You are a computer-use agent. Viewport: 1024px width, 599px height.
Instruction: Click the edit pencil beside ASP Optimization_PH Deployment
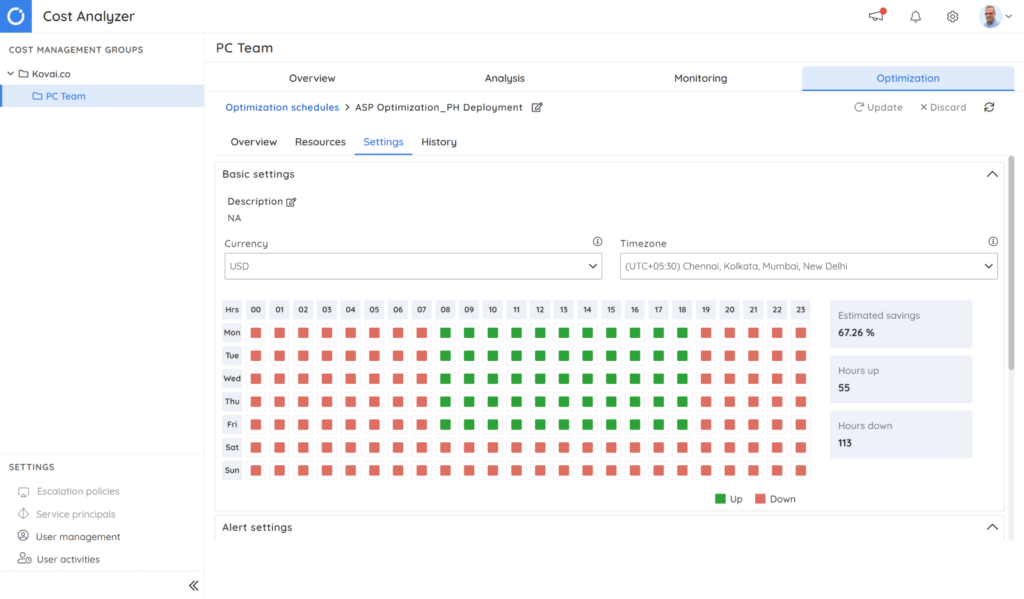536,107
